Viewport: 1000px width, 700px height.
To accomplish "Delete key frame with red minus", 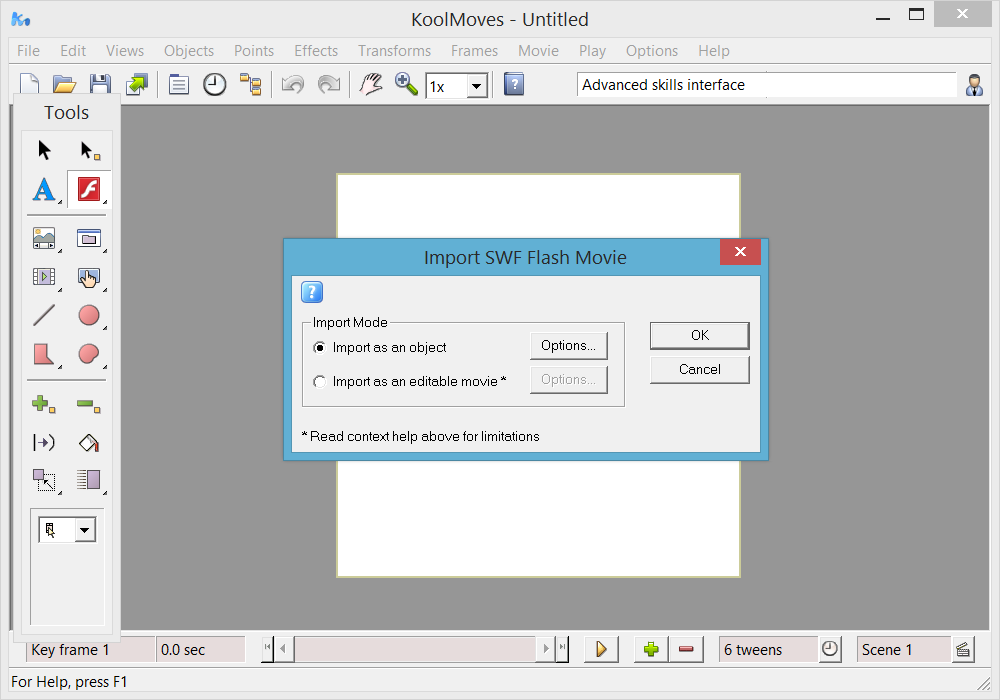I will tap(686, 649).
